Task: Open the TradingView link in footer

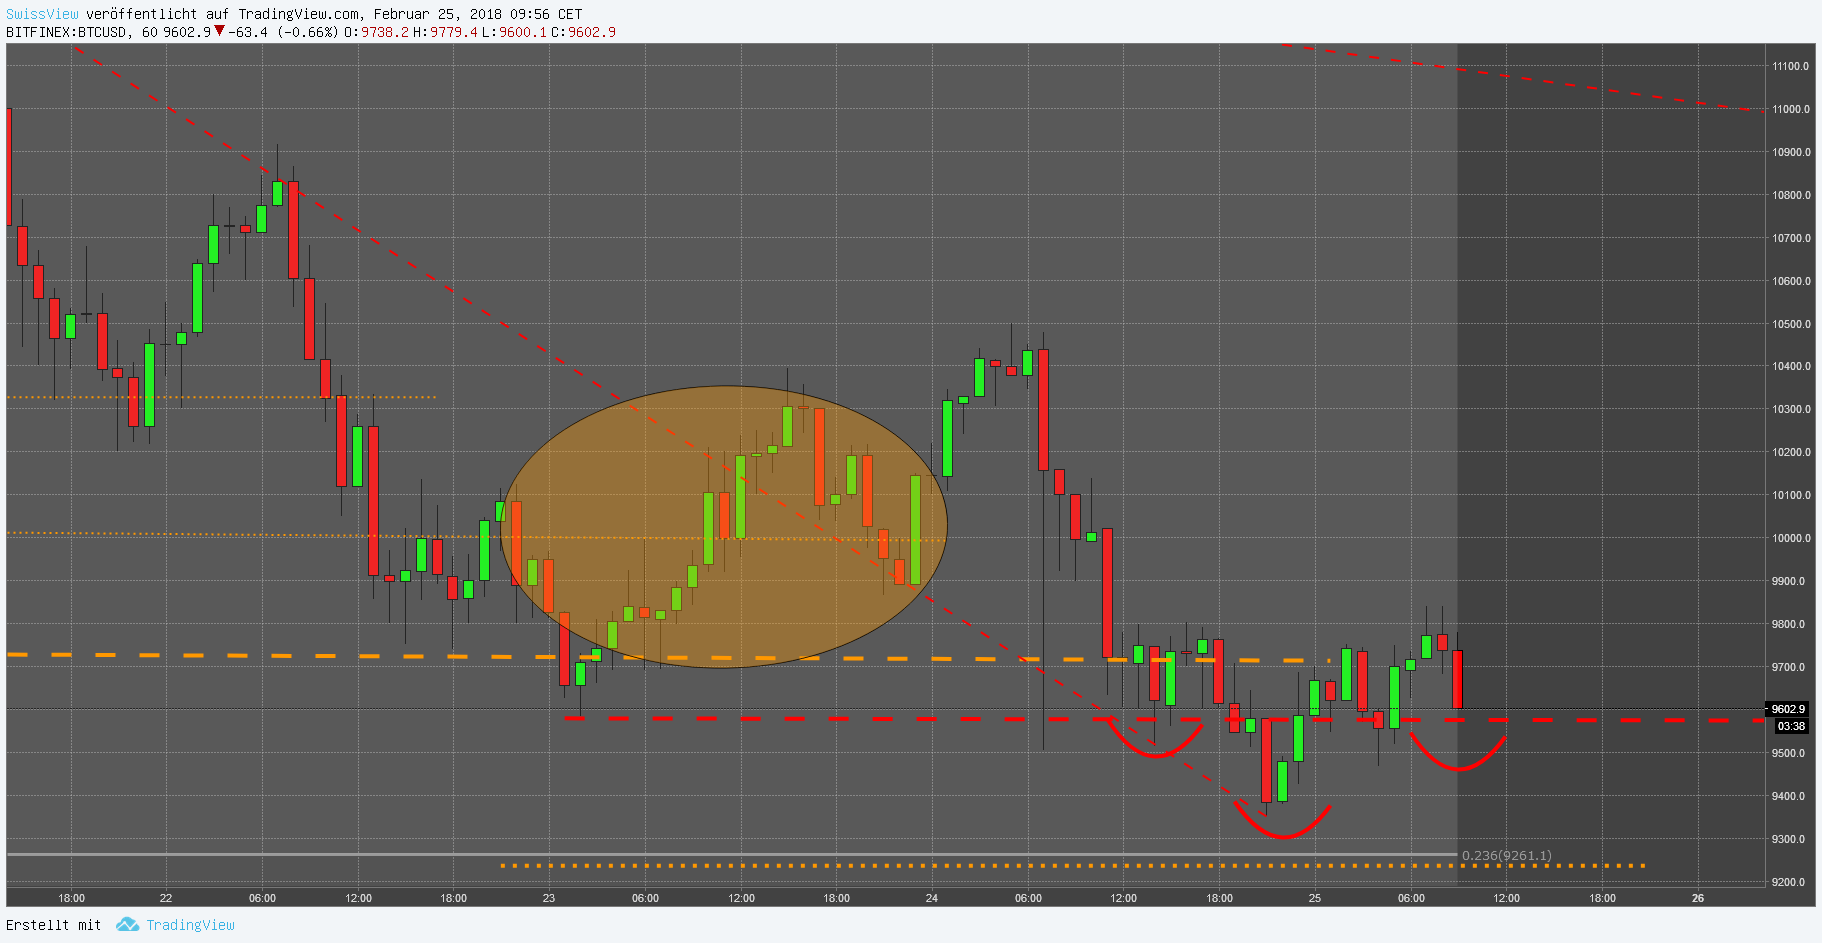Action: [190, 925]
